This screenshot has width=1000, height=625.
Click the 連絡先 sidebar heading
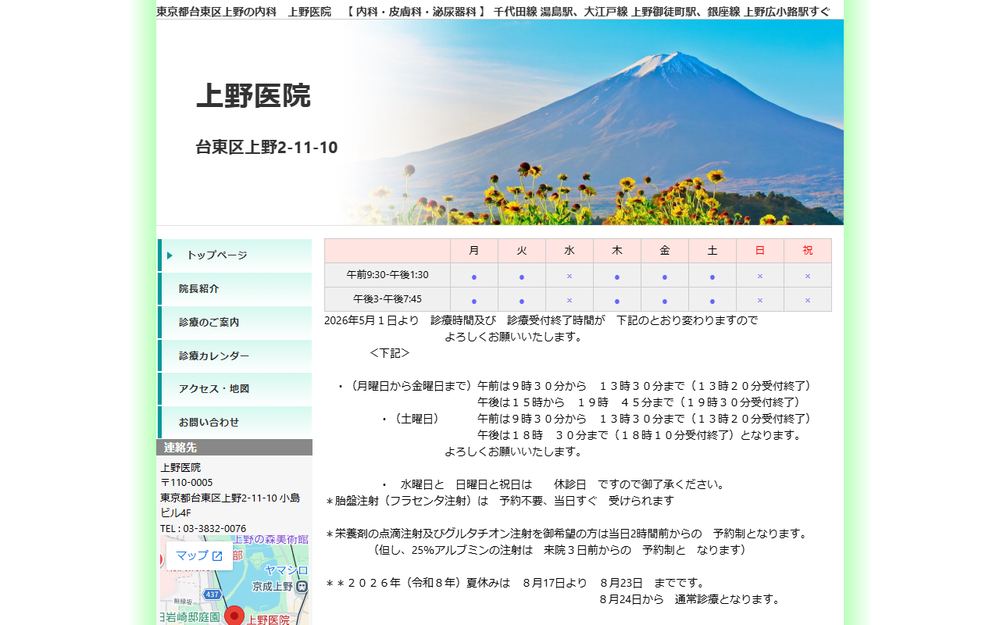point(234,448)
